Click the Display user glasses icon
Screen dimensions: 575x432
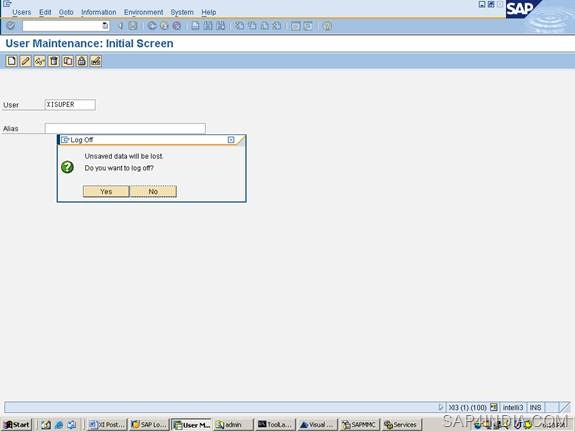coord(40,61)
